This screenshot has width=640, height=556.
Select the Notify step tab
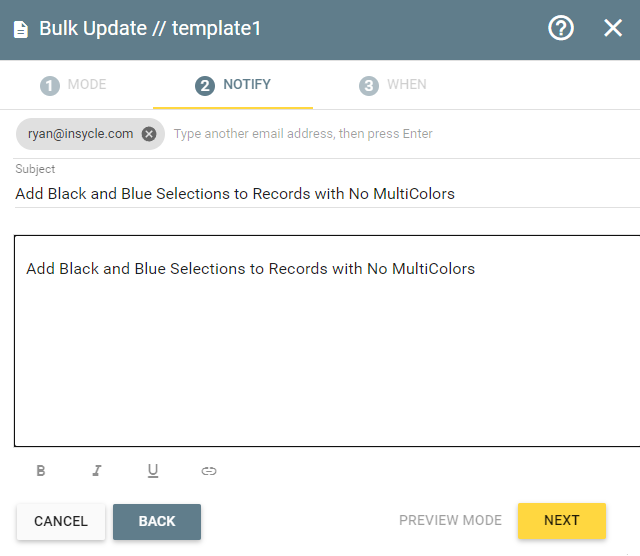pyautogui.click(x=233, y=85)
